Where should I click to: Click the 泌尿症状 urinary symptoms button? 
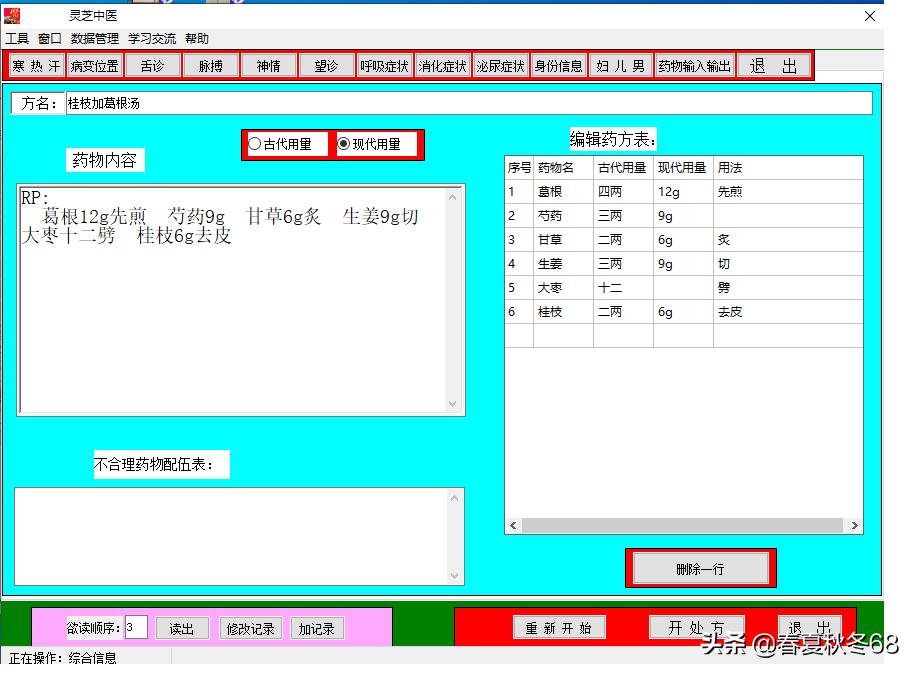[x=500, y=65]
